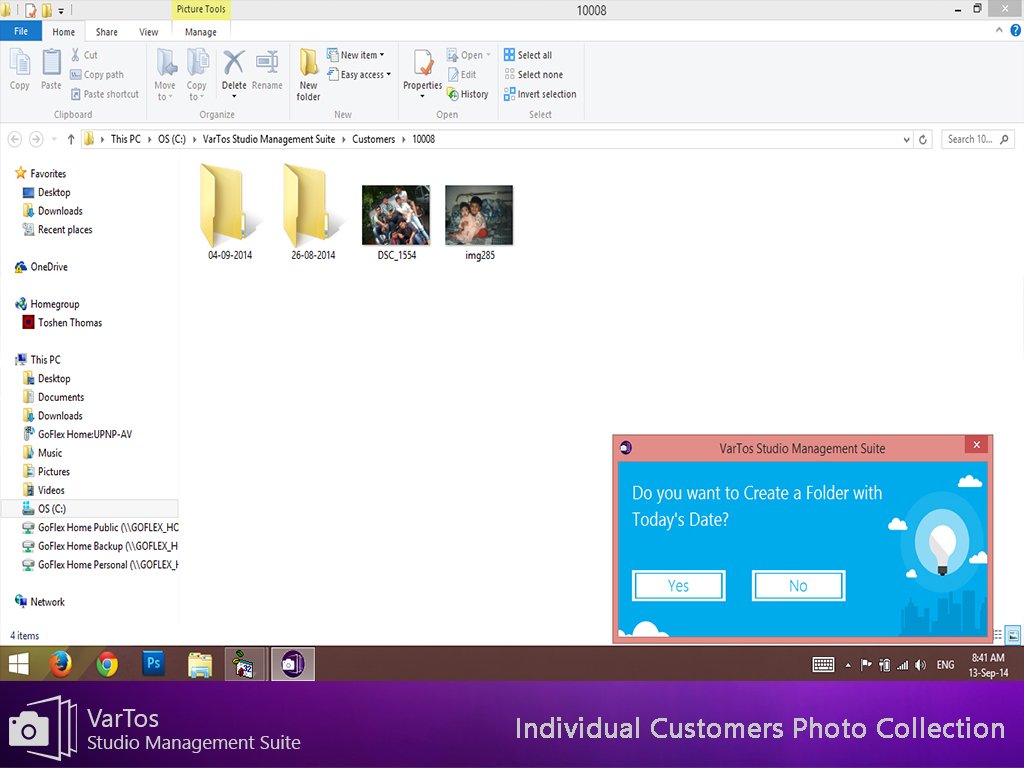Screen dimensions: 1024x768
Task: Click Copy path in Clipboard group
Action: tap(97, 74)
